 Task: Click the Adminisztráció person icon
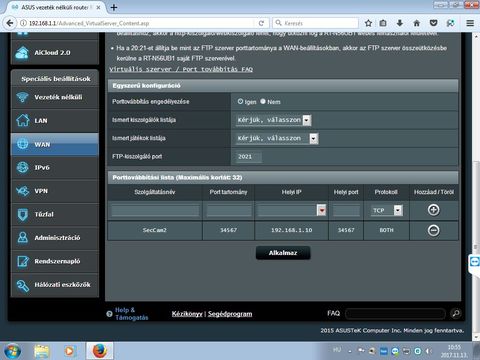tap(22, 238)
